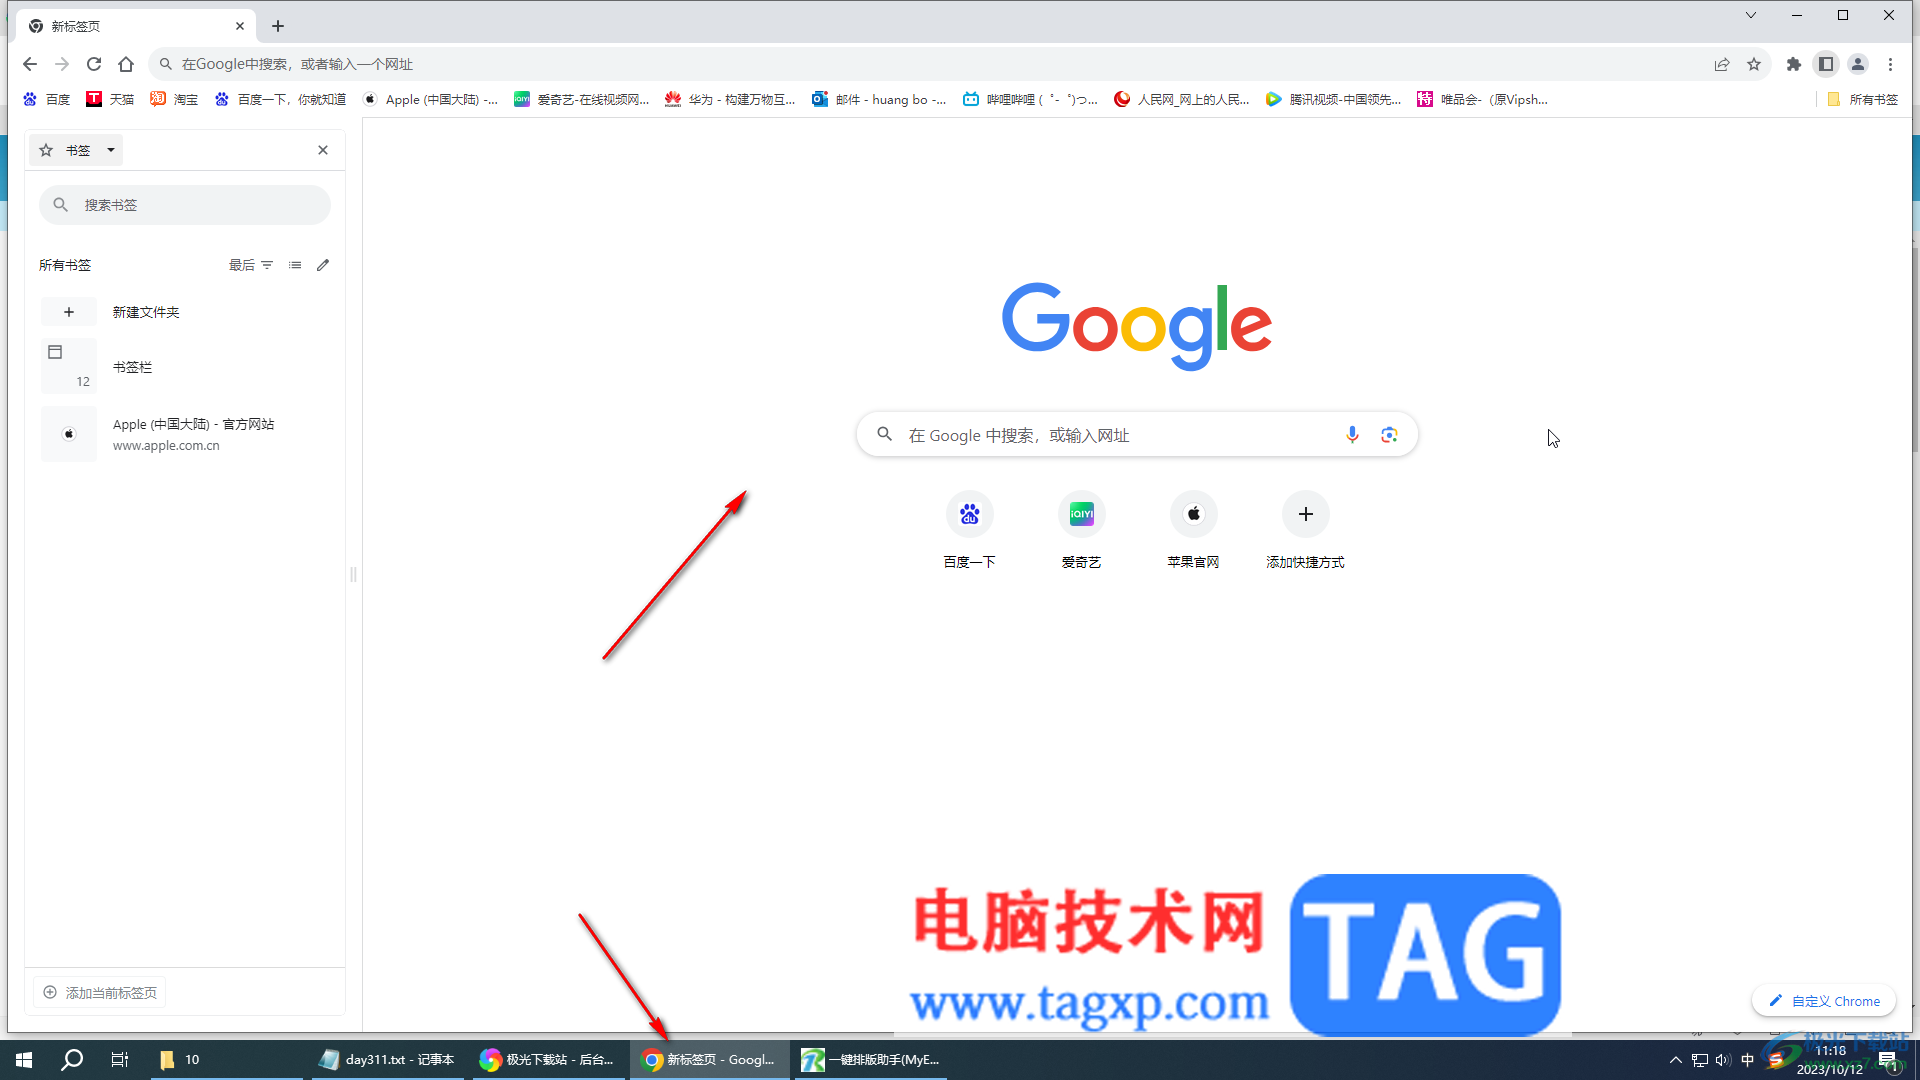1920x1080 pixels.
Task: Open the profile avatar menu
Action: coord(1858,64)
